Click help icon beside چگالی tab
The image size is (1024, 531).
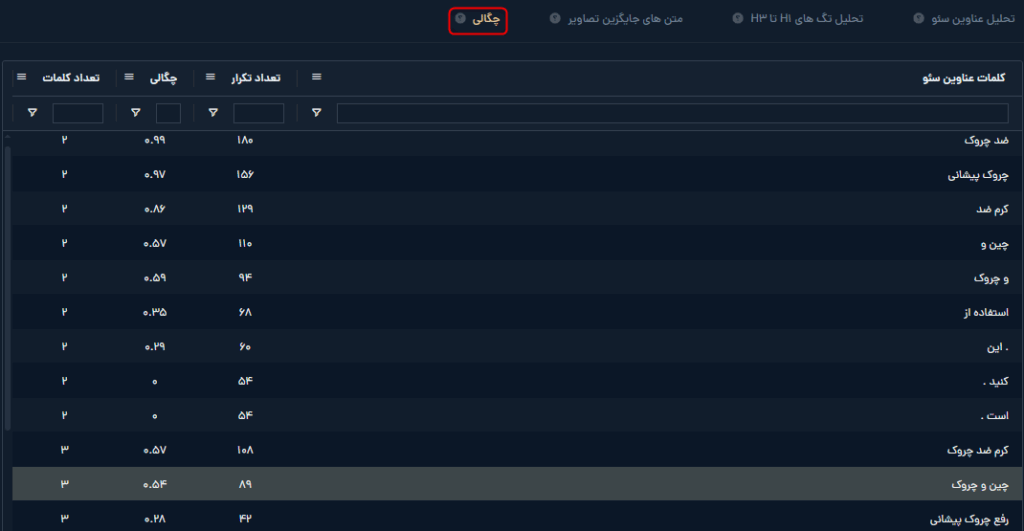[x=459, y=19]
